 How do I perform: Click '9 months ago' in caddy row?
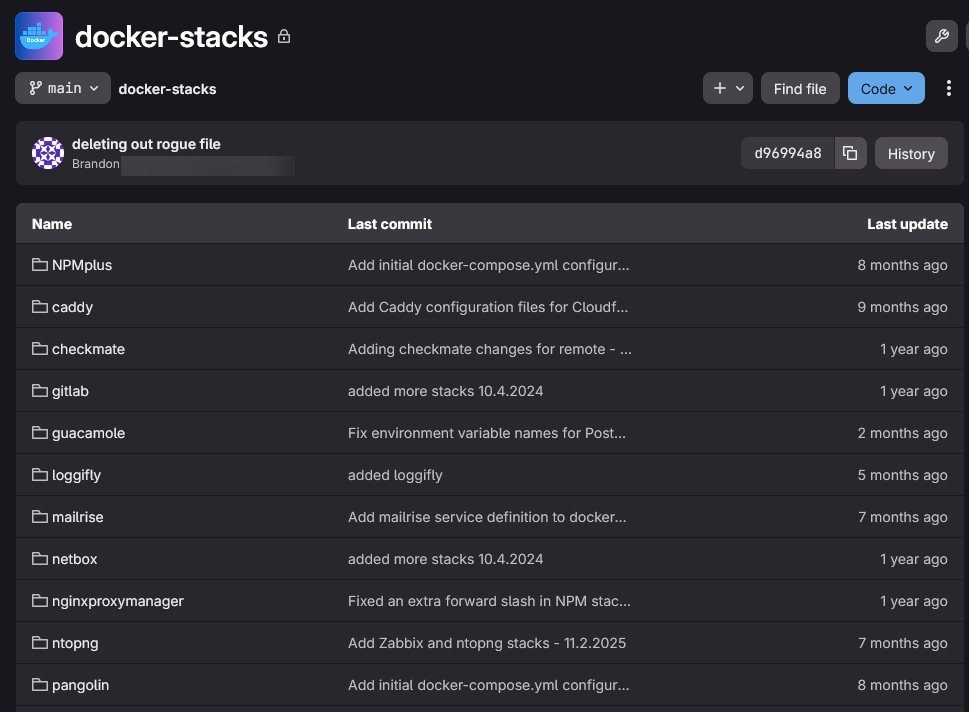click(x=902, y=307)
